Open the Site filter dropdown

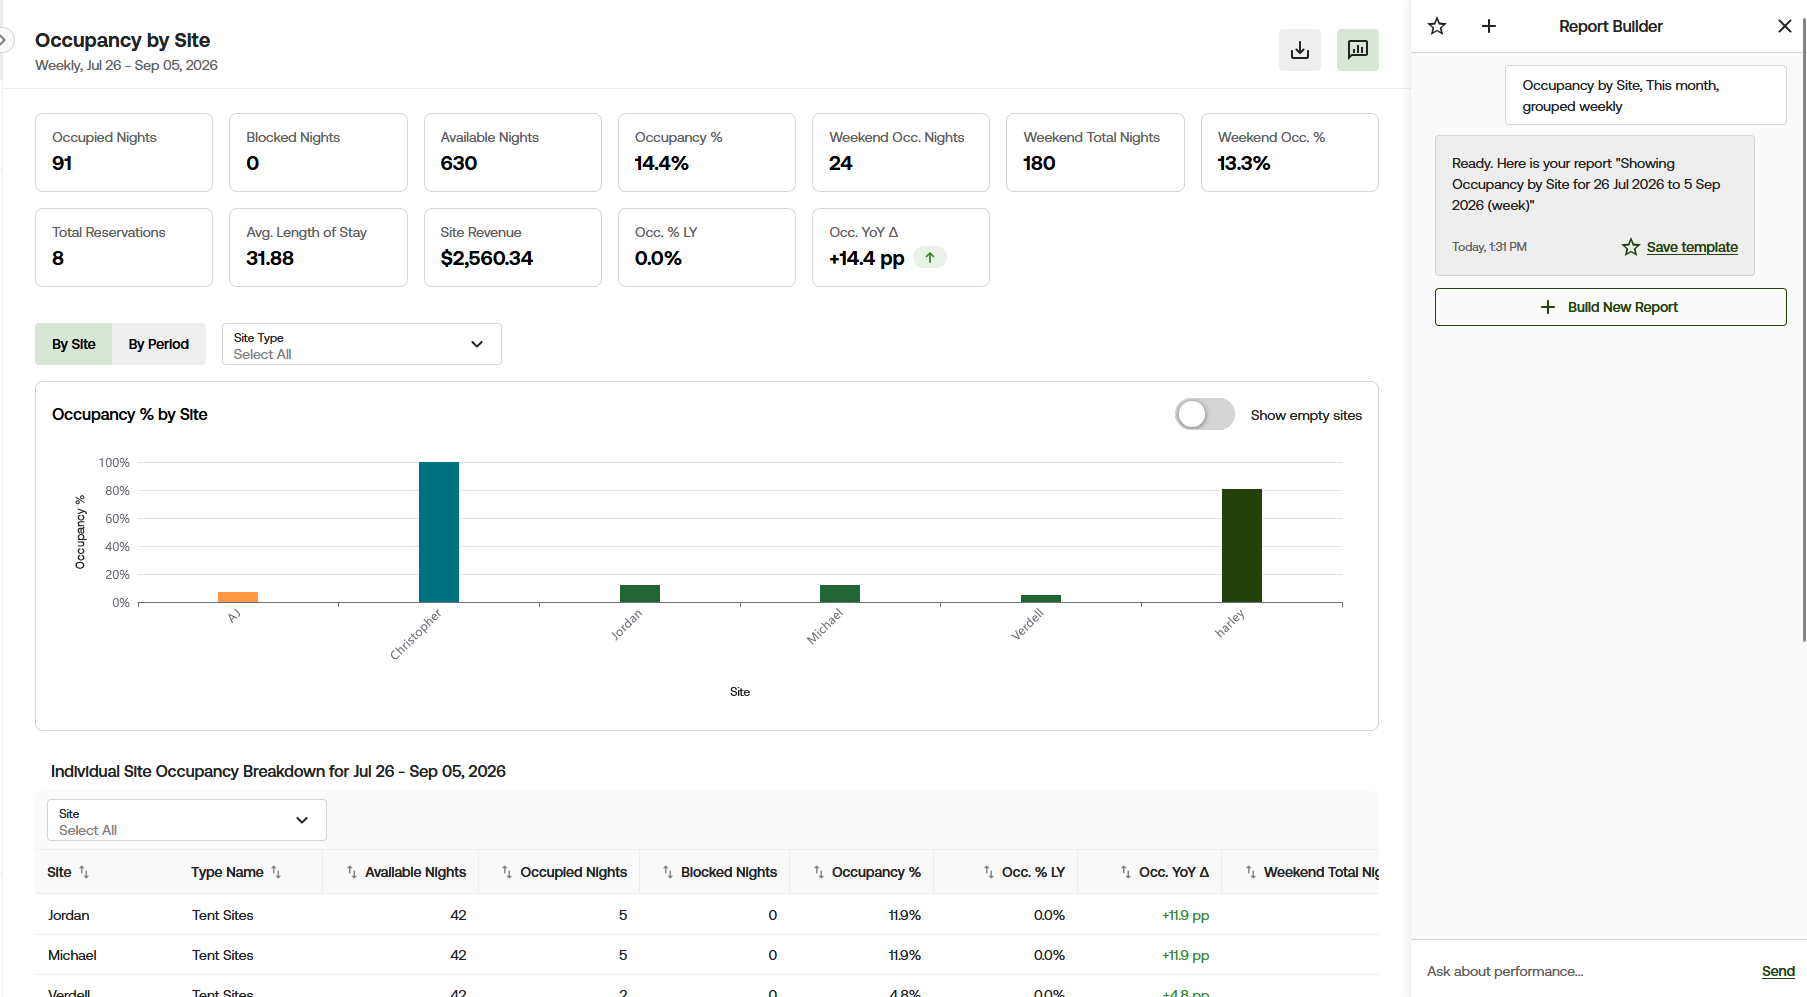pos(187,820)
